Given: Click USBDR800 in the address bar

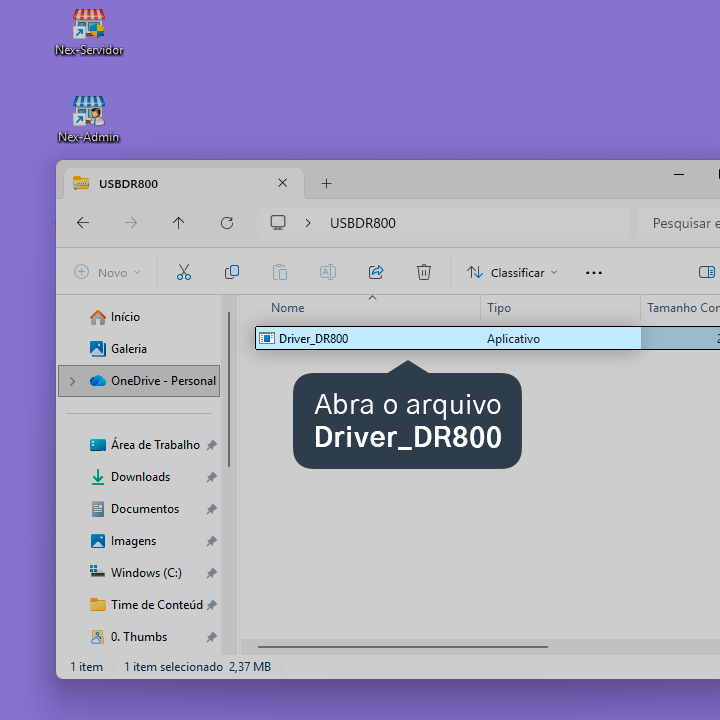Looking at the screenshot, I should (x=363, y=223).
